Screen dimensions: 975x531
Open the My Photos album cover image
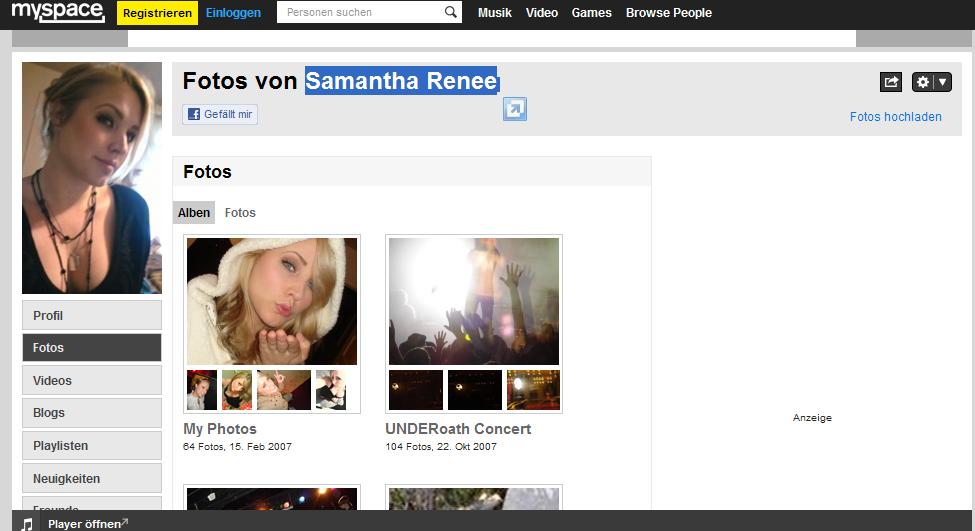[272, 301]
